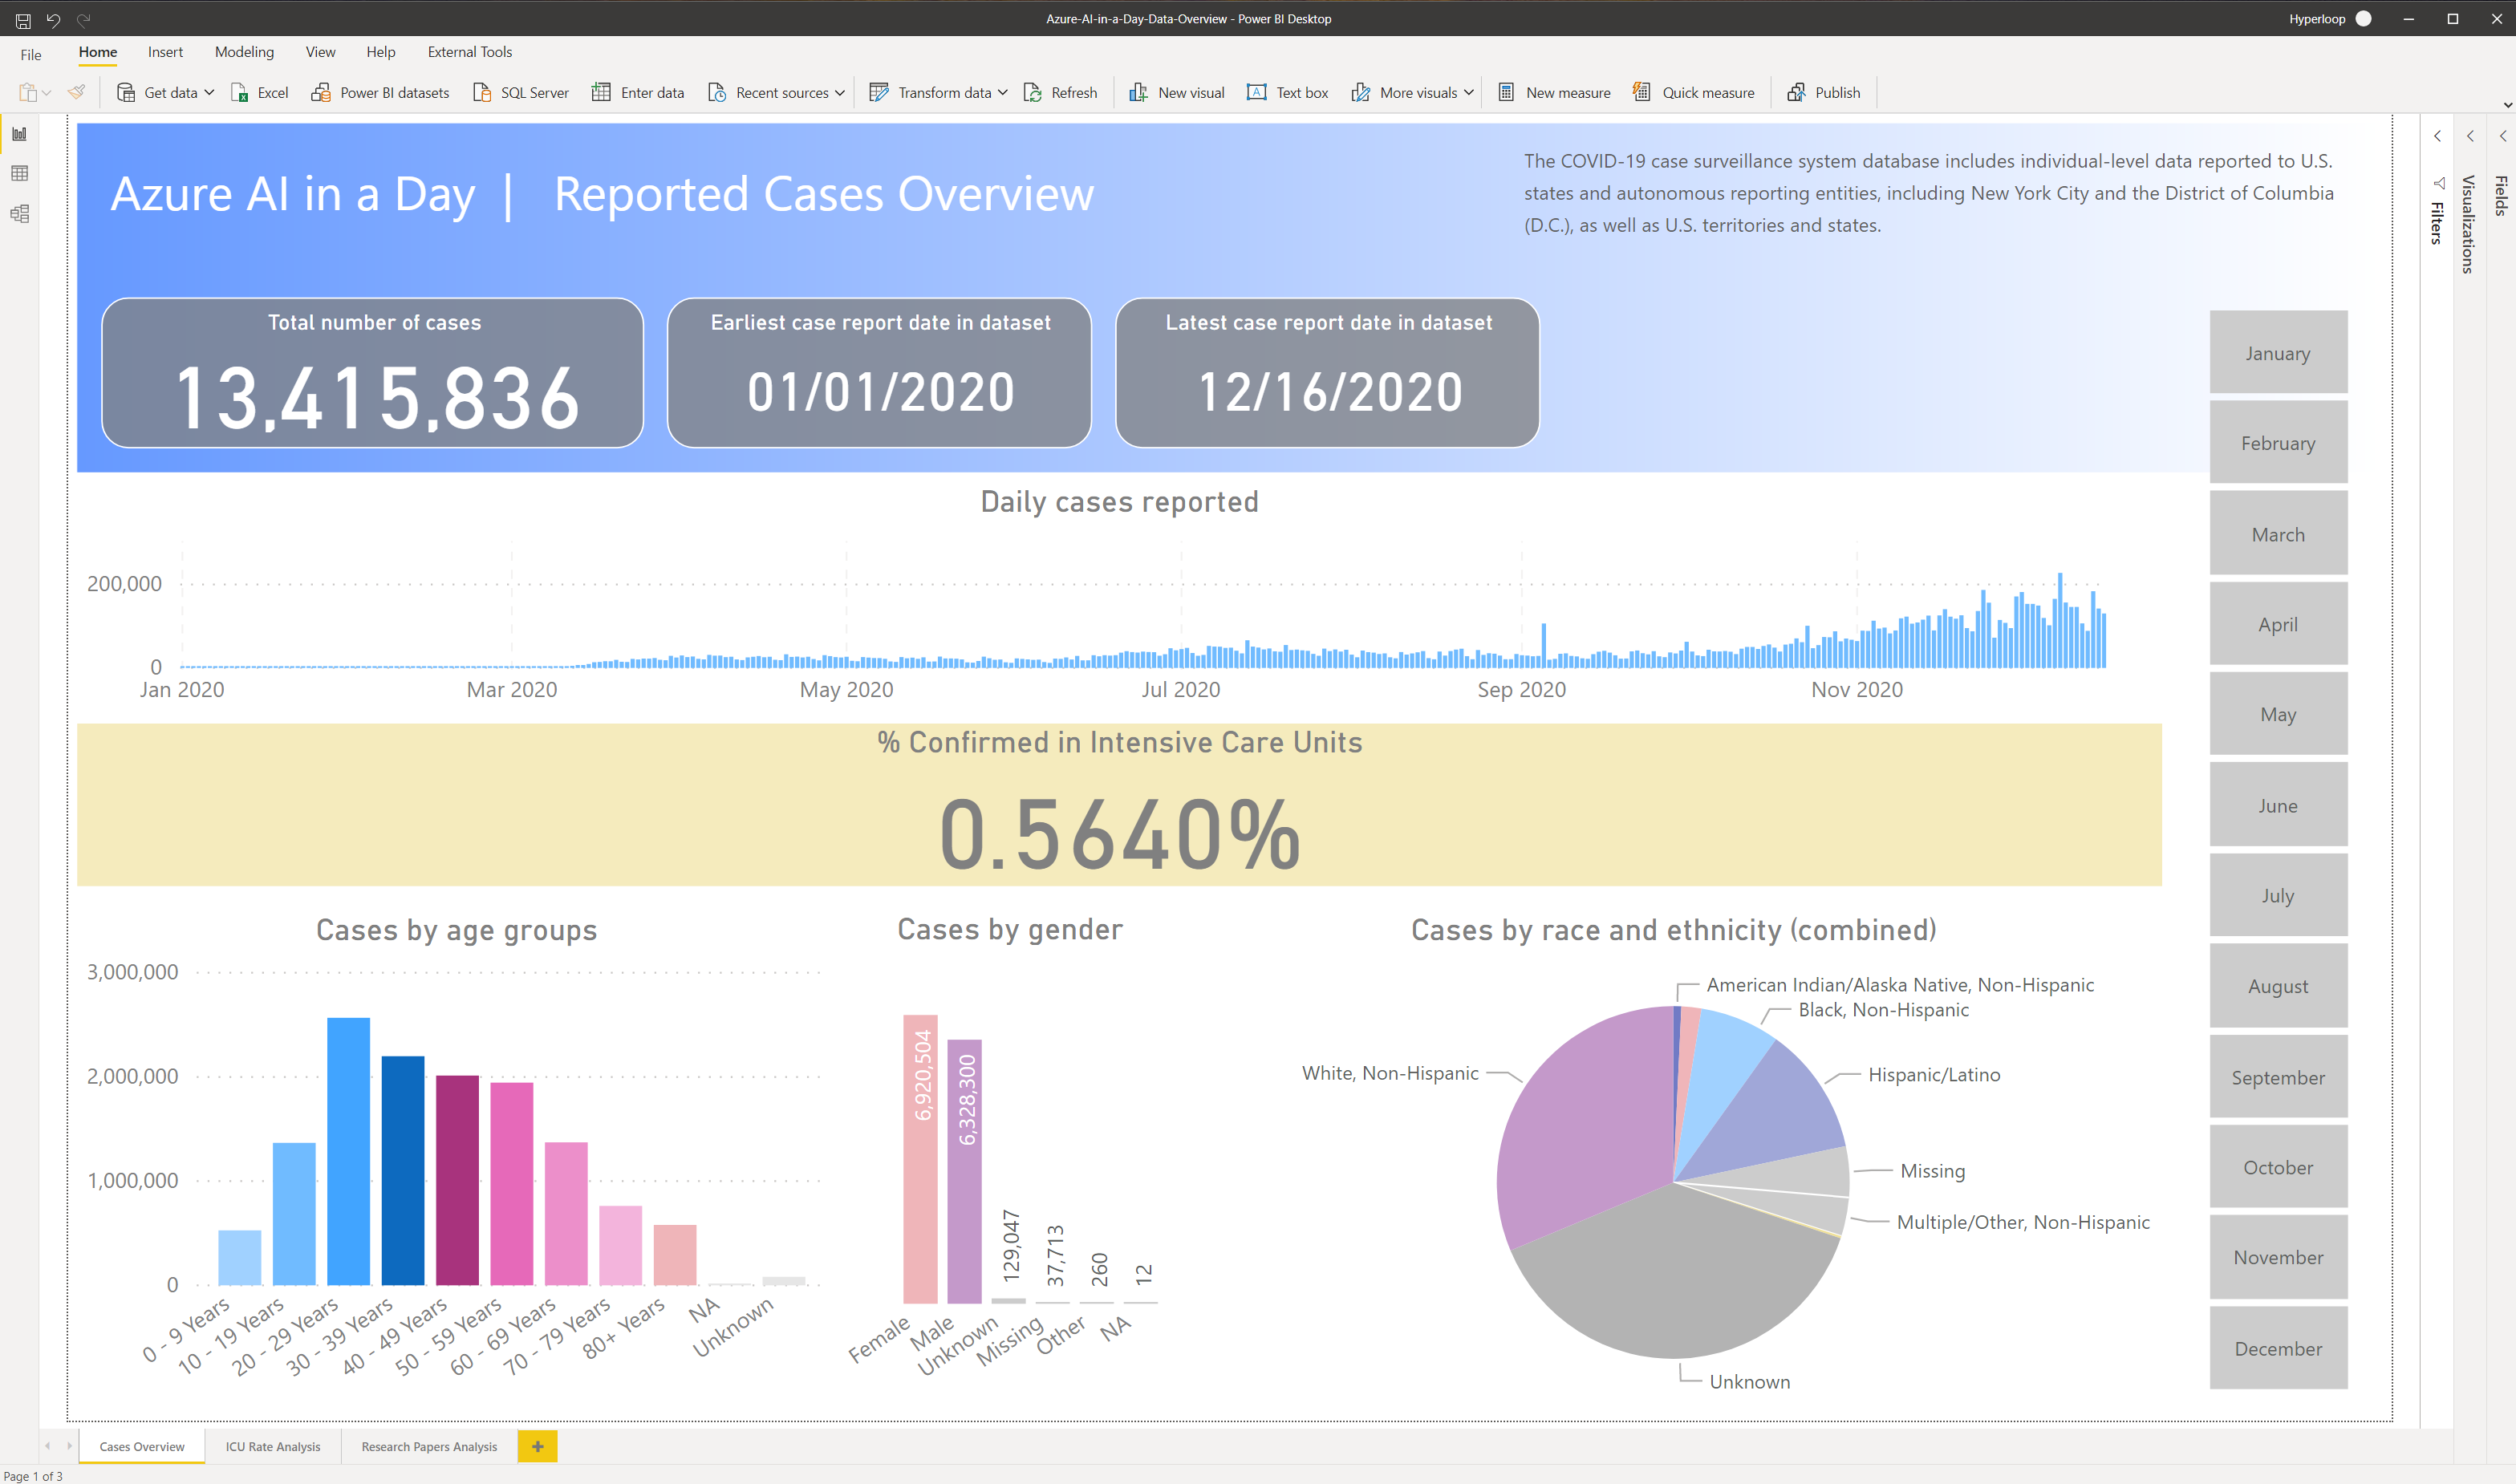Expand the Filters pane
Image resolution: width=2516 pixels, height=1484 pixels.
click(x=2437, y=136)
